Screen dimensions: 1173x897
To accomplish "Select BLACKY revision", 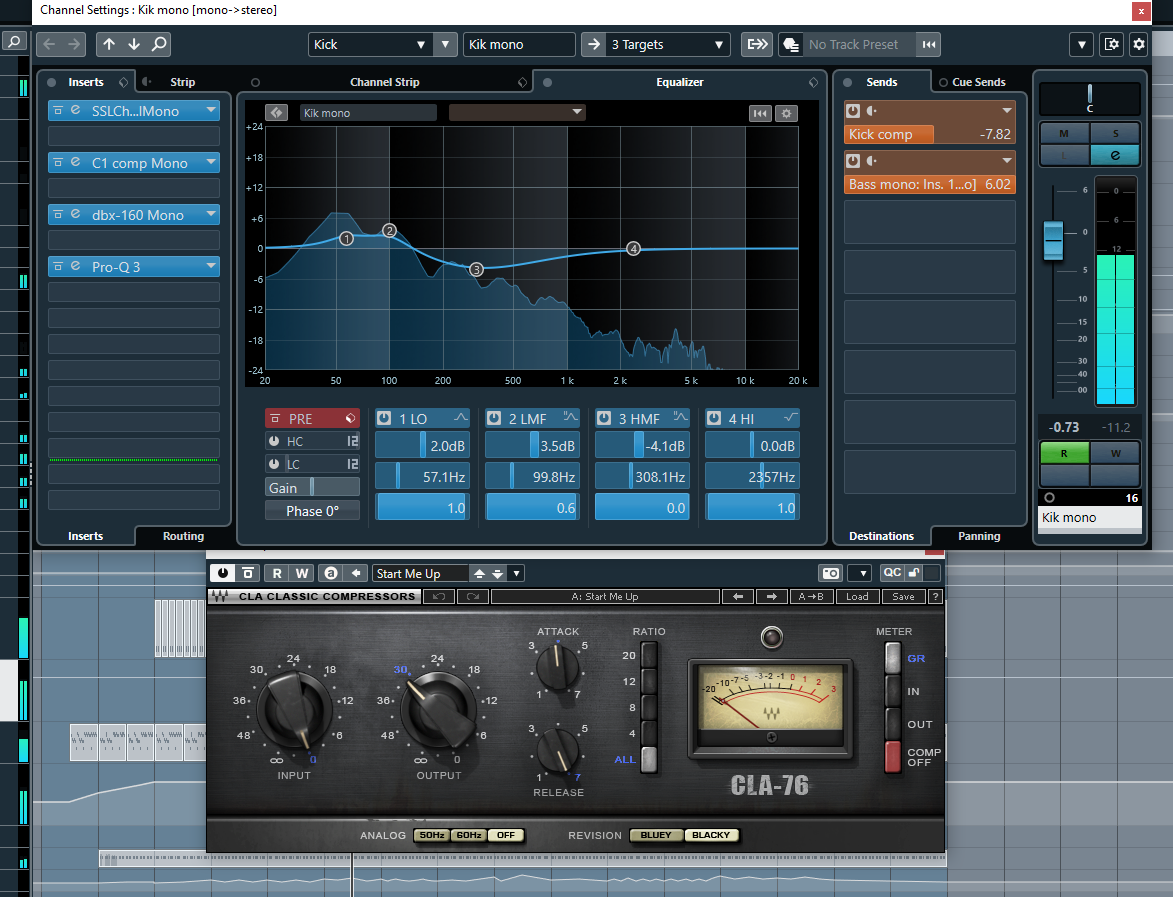I will tap(711, 835).
